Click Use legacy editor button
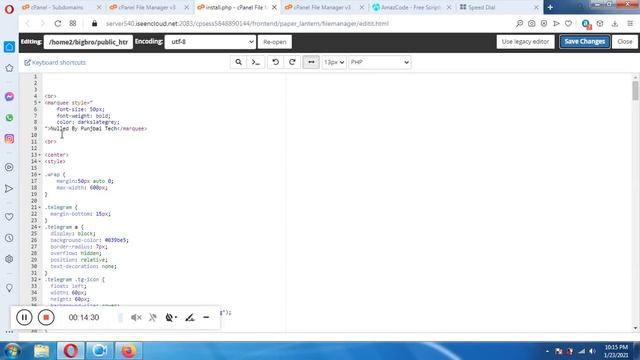 [x=525, y=42]
